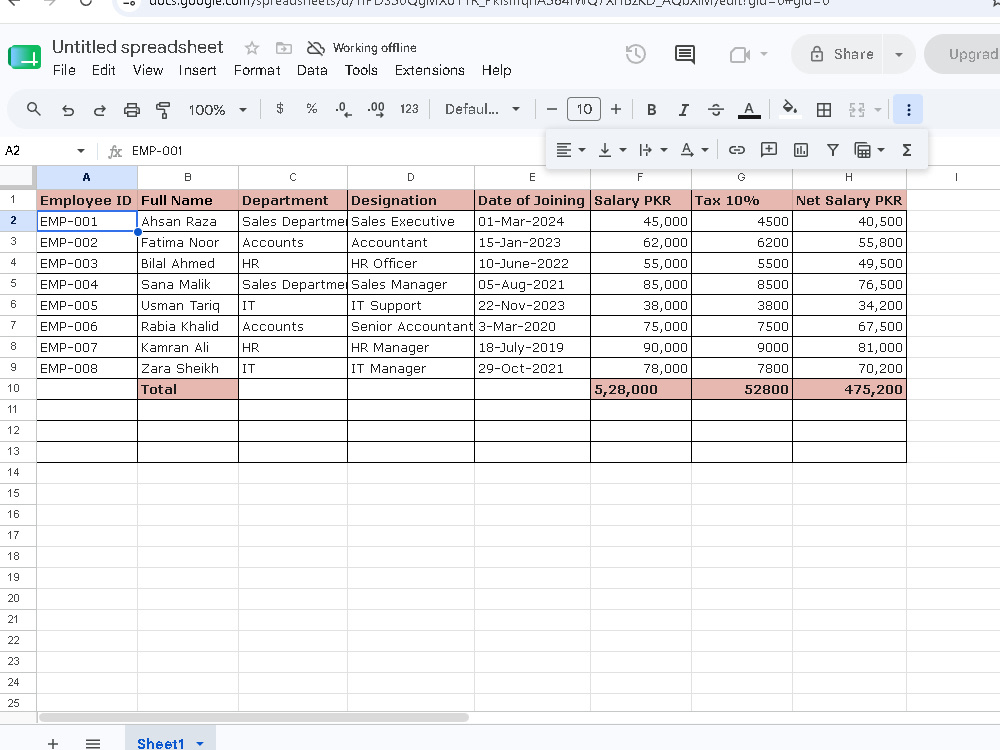
Task: Click the move to folder icon
Action: pos(284,48)
